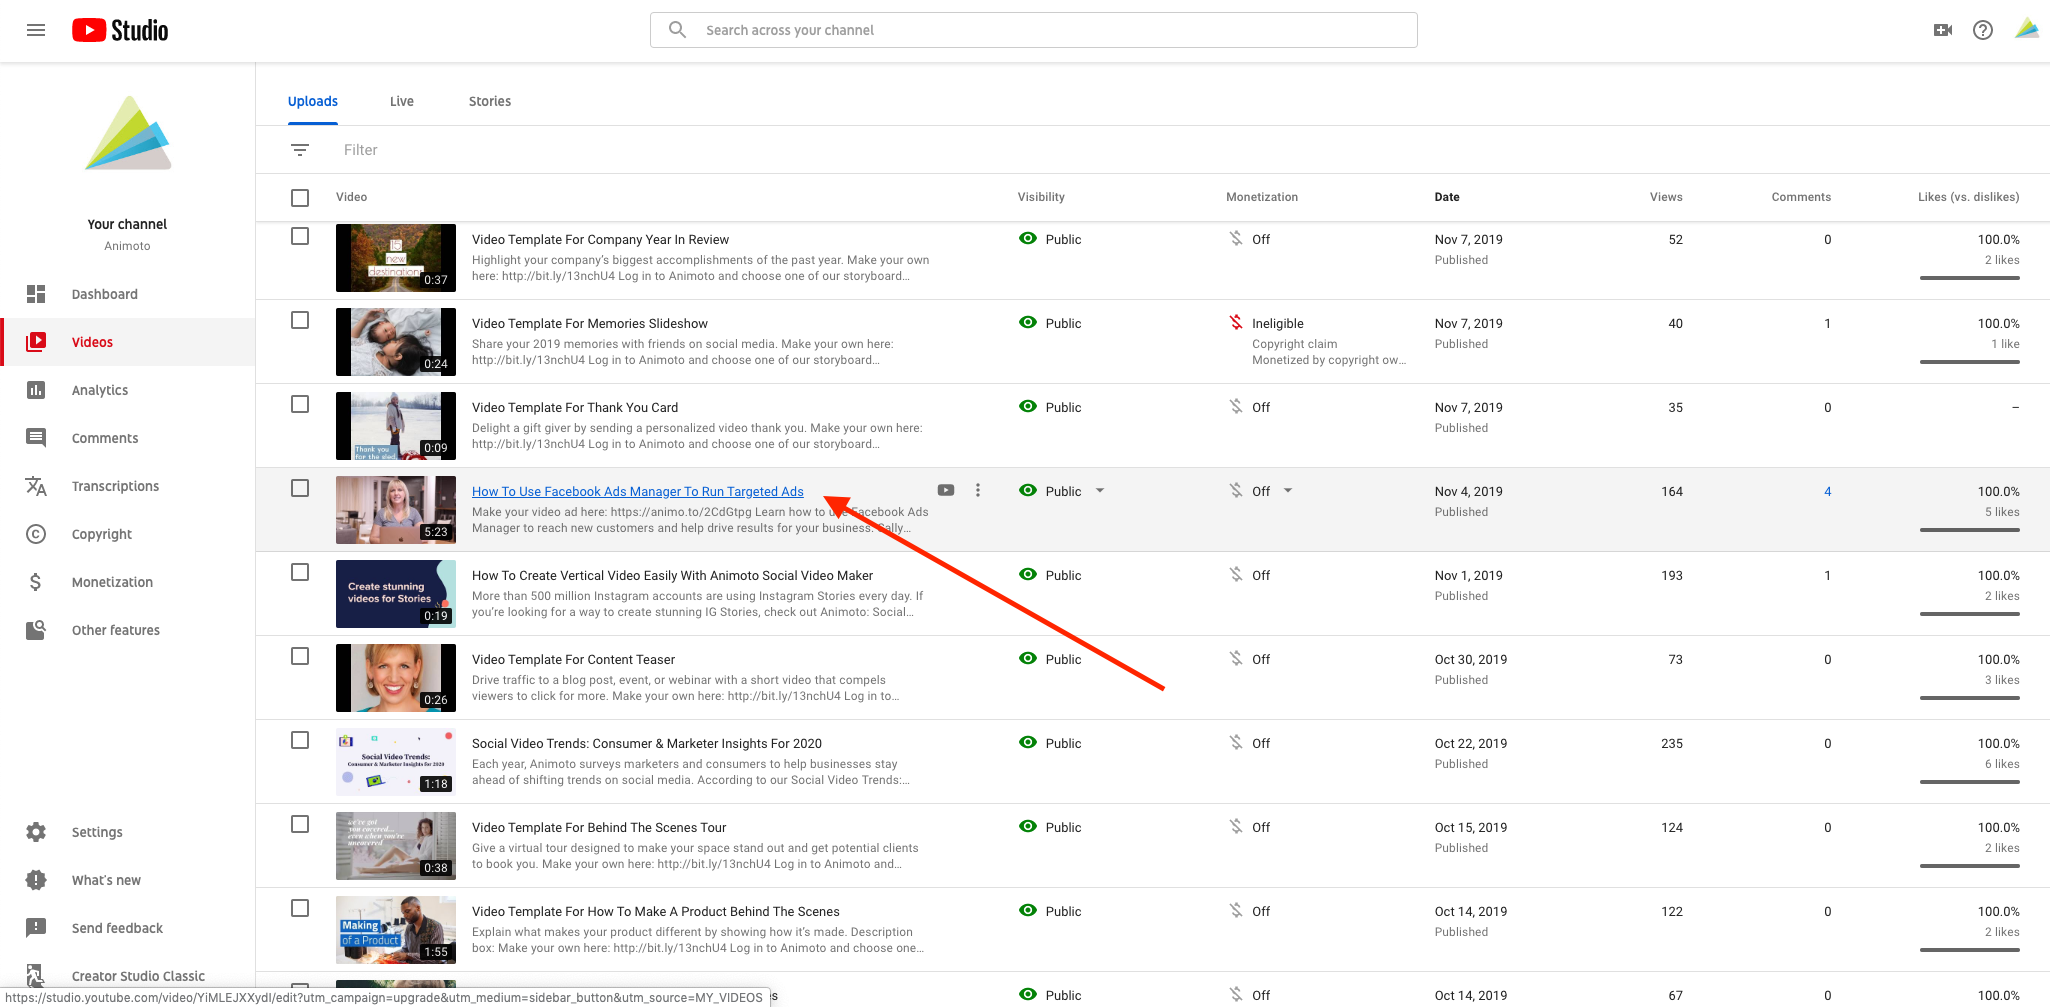Open the How To Use Facebook Ads Manager link

[x=638, y=491]
